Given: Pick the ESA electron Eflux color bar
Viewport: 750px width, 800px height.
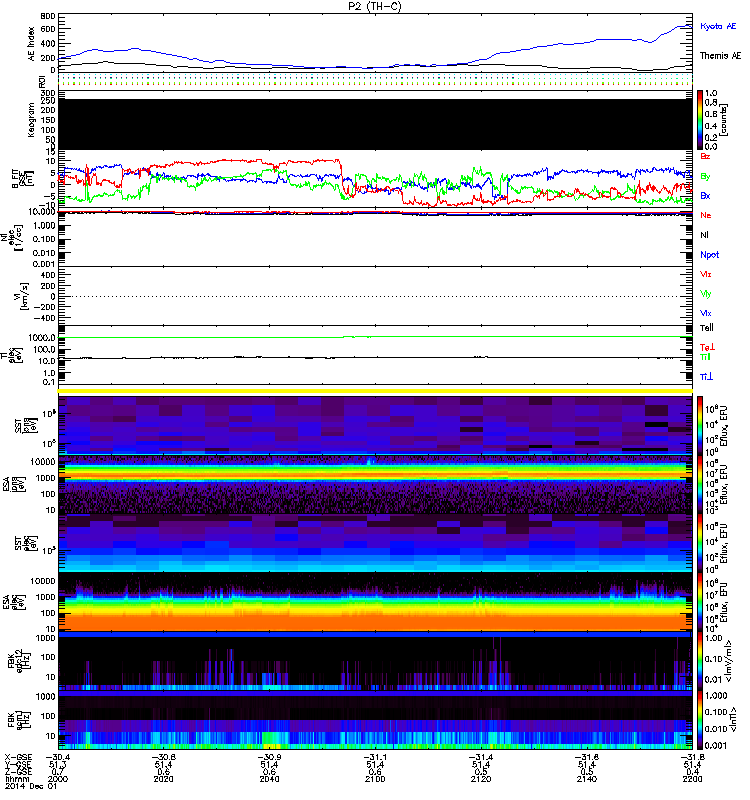Looking at the screenshot, I should click(700, 603).
